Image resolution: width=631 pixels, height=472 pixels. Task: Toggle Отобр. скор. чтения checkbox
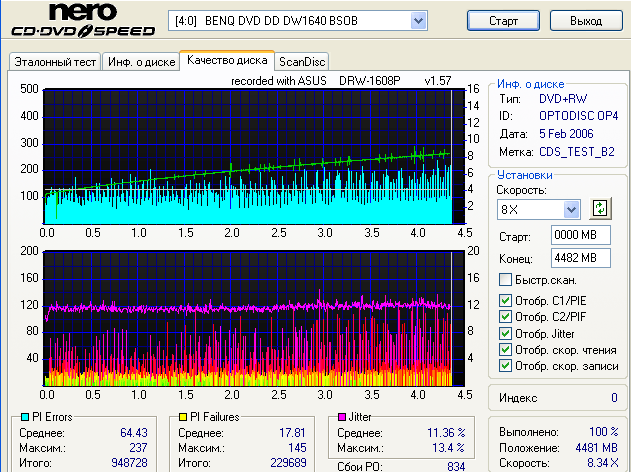(x=505, y=350)
